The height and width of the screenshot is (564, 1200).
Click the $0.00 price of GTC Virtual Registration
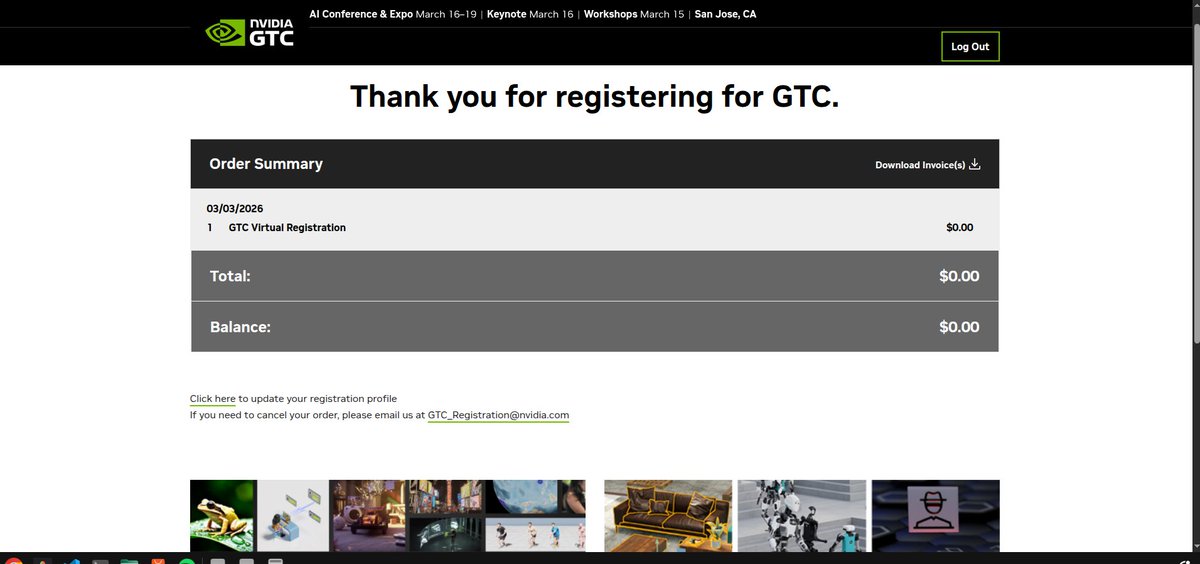tap(959, 228)
